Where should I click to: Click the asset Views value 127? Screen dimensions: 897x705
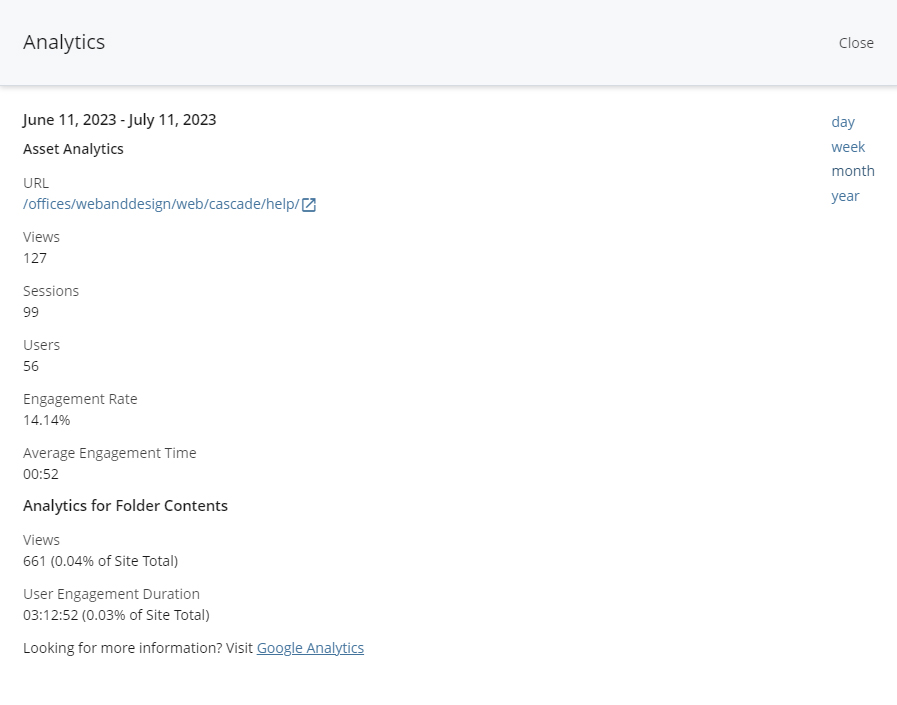tap(35, 258)
